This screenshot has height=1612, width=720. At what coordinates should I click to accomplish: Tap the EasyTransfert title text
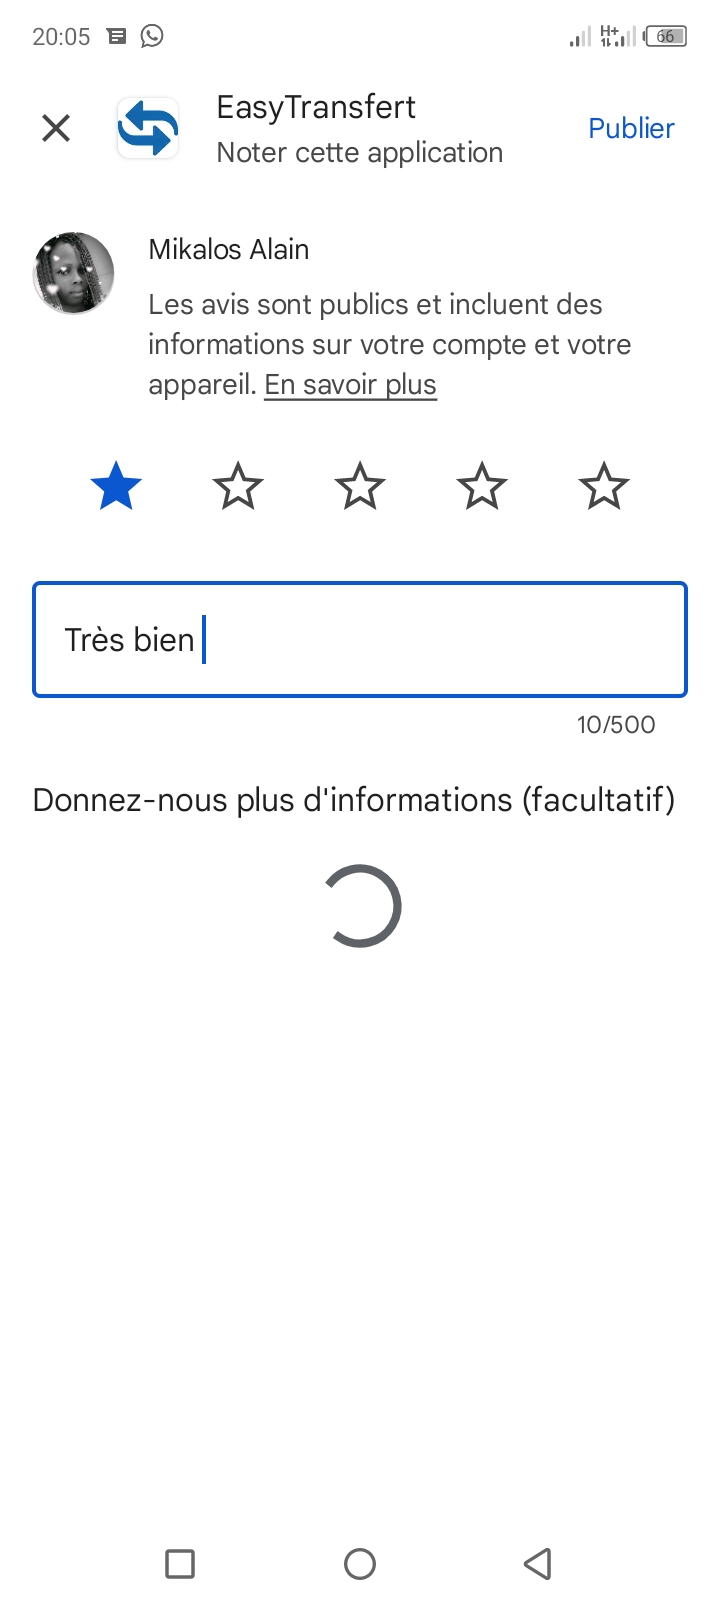(316, 107)
